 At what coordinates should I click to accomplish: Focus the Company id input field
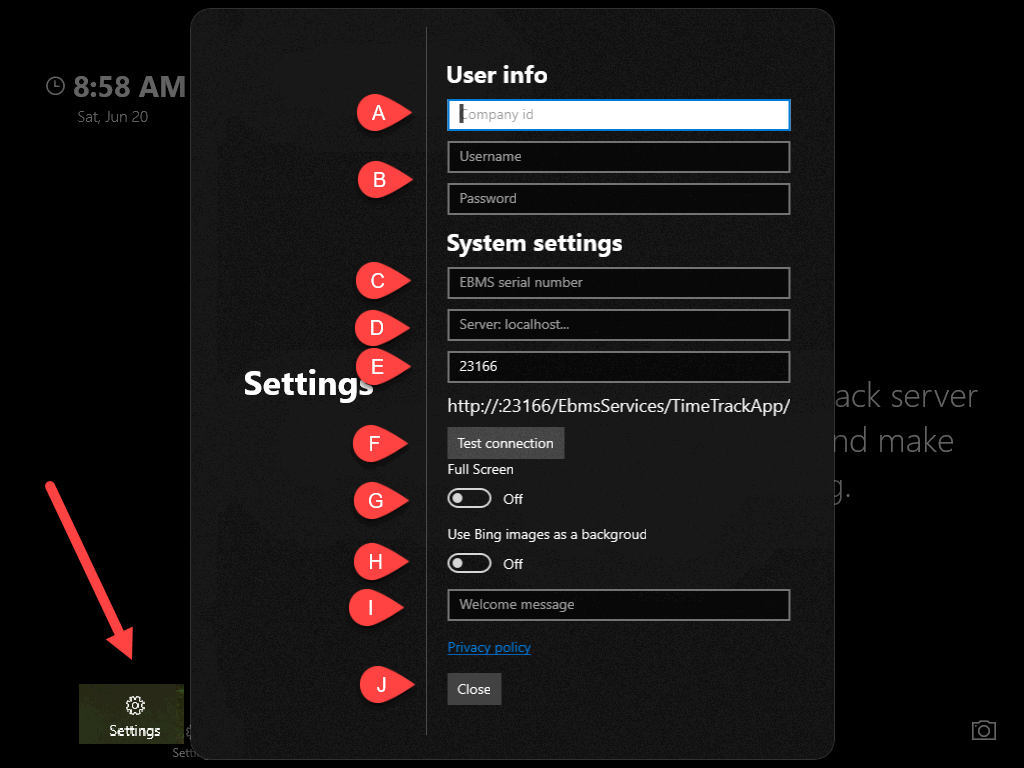618,115
